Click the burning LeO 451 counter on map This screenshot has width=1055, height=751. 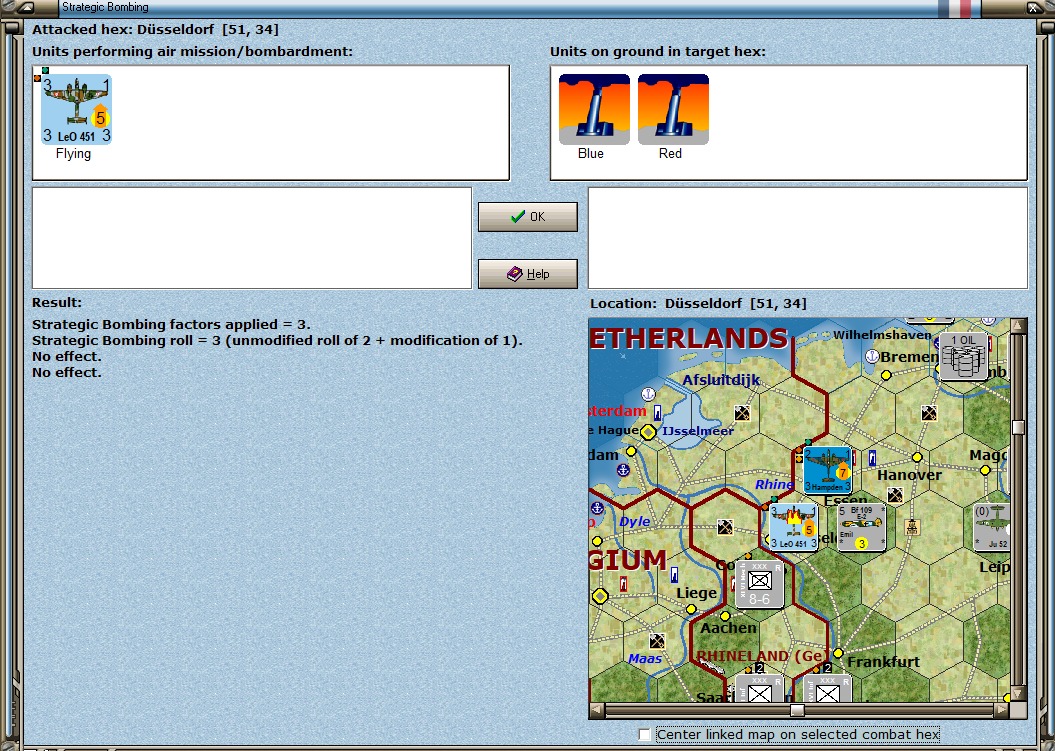[794, 527]
